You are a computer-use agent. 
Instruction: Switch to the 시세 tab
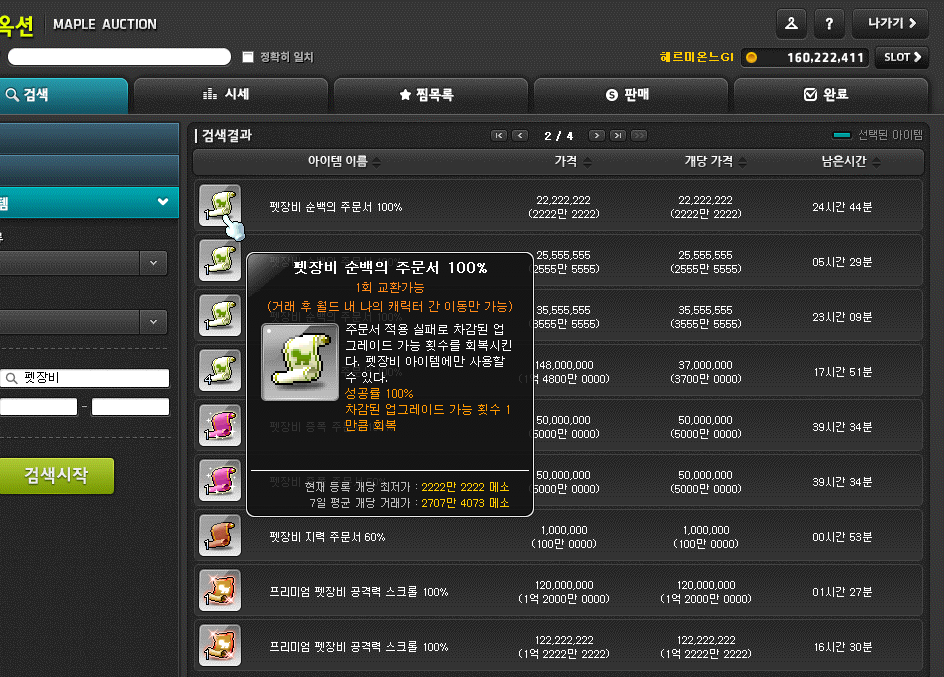(231, 95)
